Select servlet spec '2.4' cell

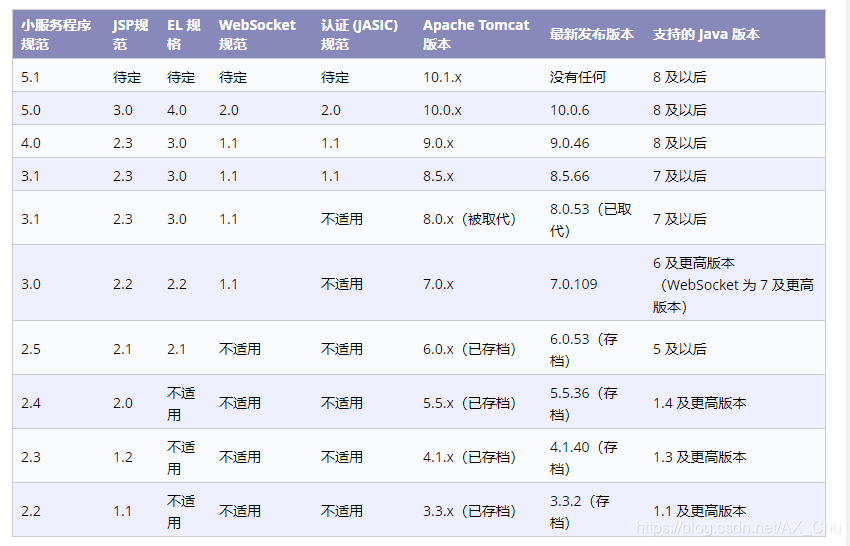click(x=30, y=403)
